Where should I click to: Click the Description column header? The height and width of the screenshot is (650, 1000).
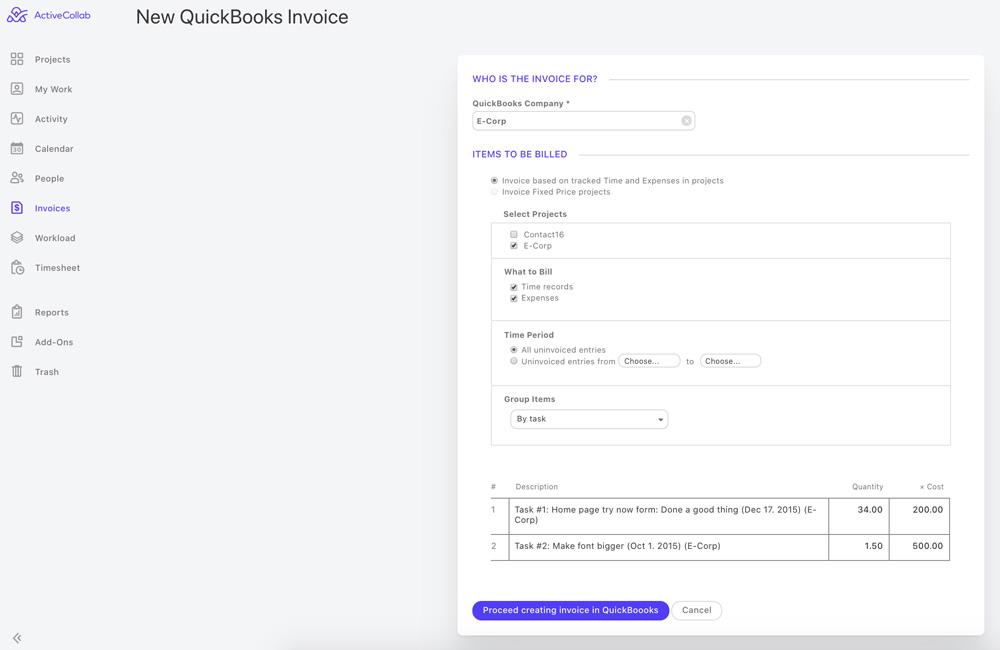[x=536, y=487]
